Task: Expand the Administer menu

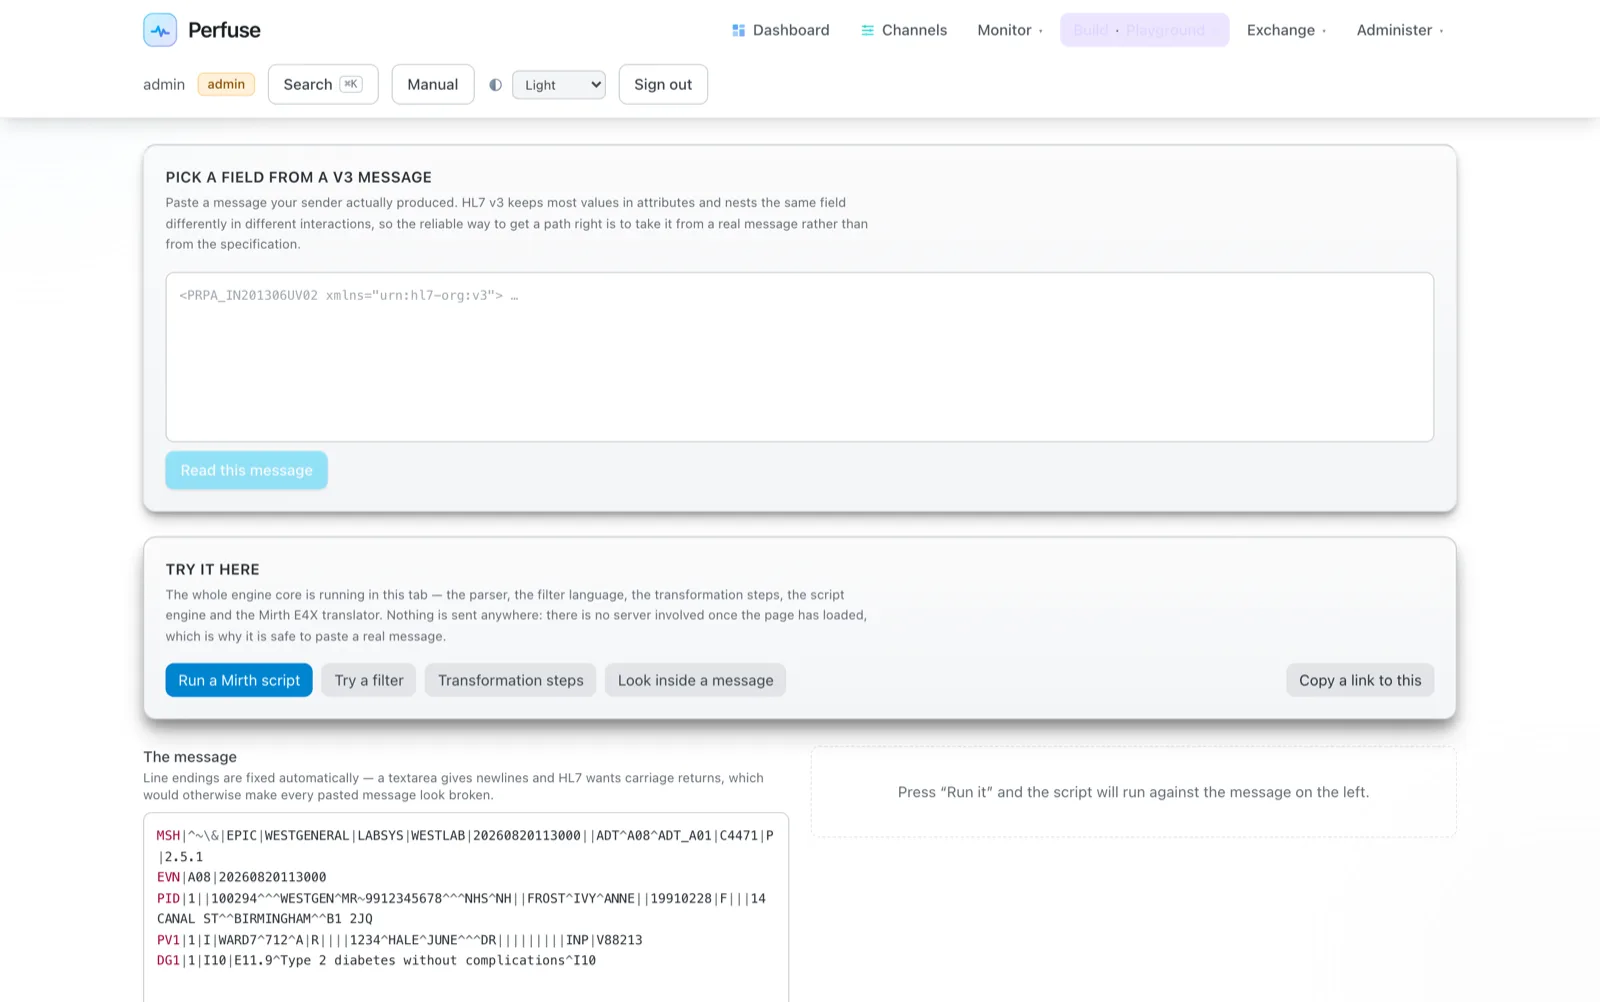Action: (1400, 30)
